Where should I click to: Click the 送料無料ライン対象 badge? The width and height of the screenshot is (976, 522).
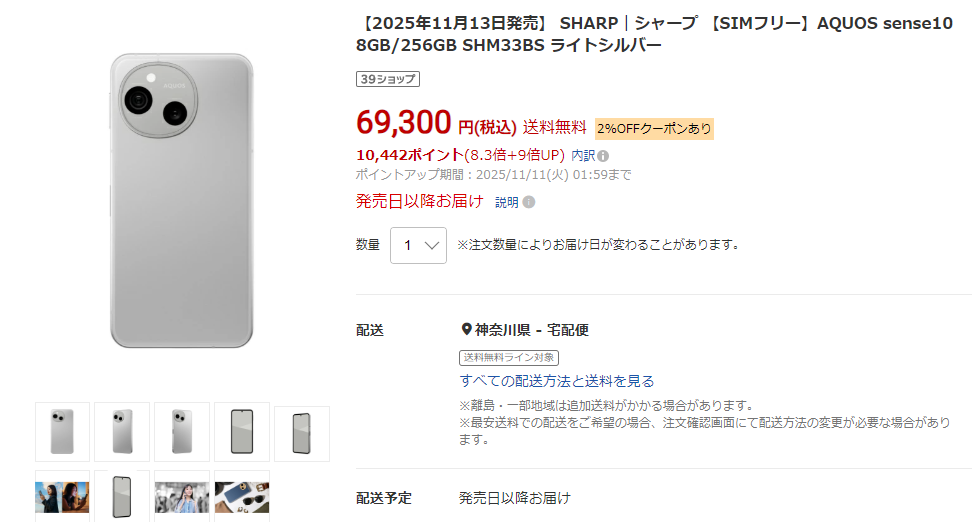click(509, 357)
